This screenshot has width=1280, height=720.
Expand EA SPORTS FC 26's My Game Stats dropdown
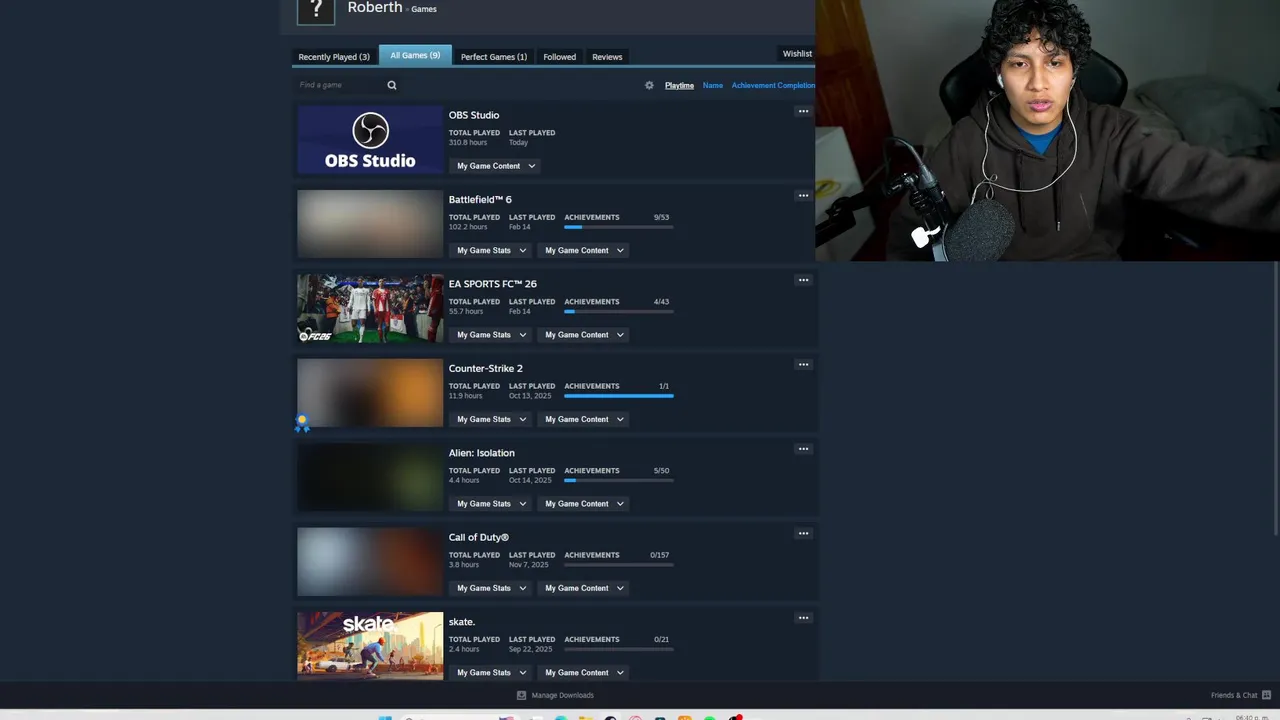pos(490,335)
